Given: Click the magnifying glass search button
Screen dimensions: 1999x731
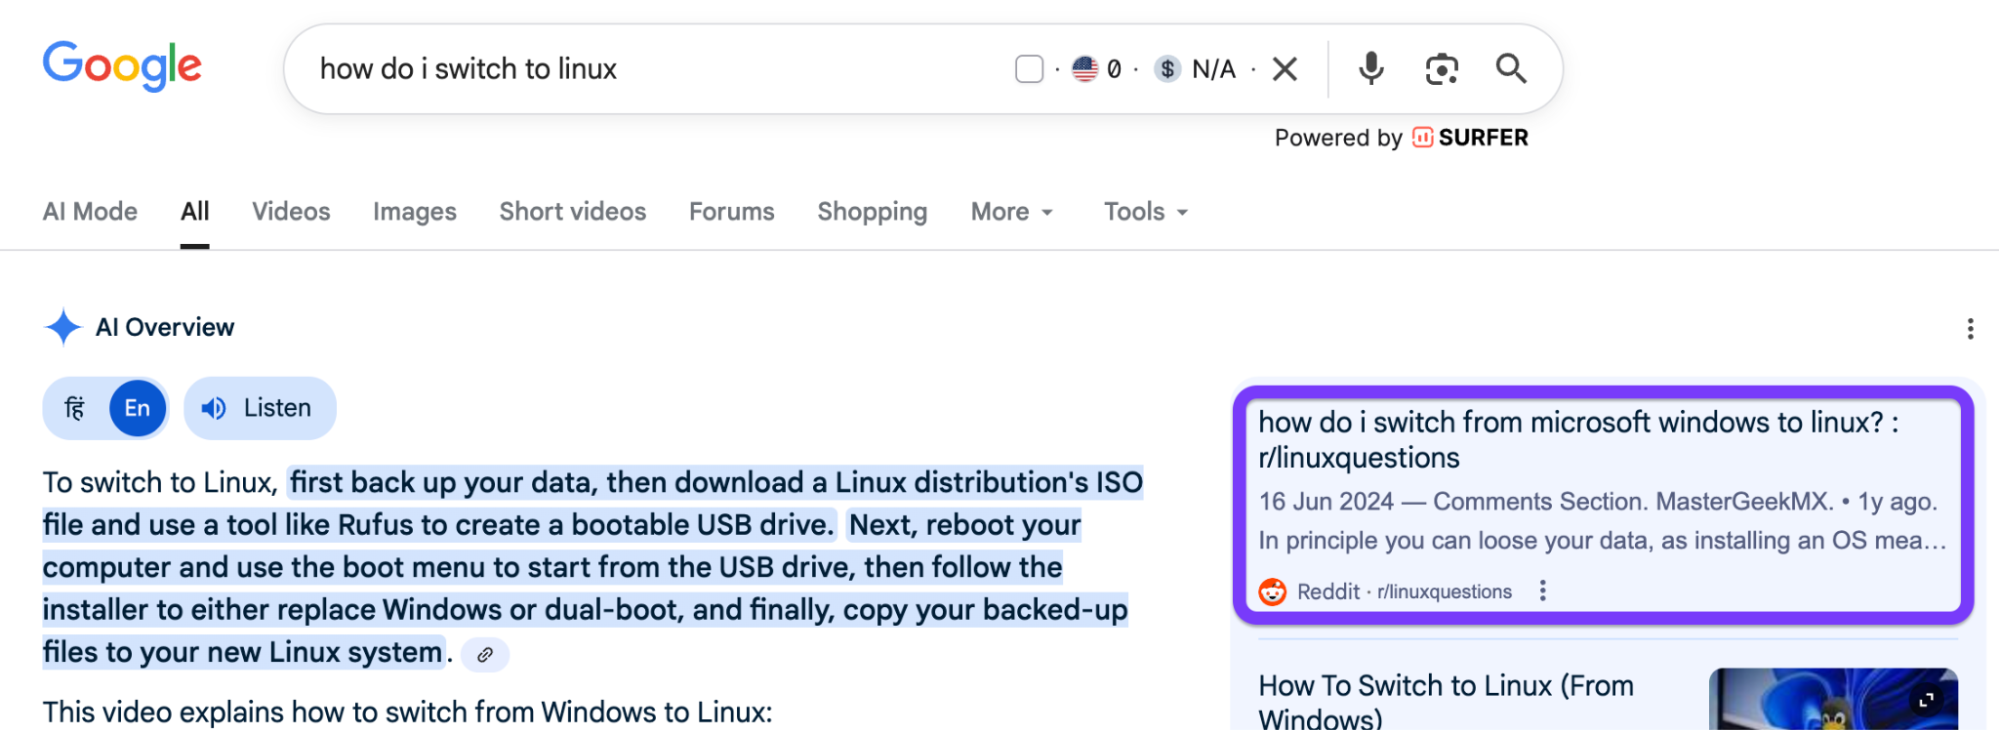Looking at the screenshot, I should [1510, 69].
